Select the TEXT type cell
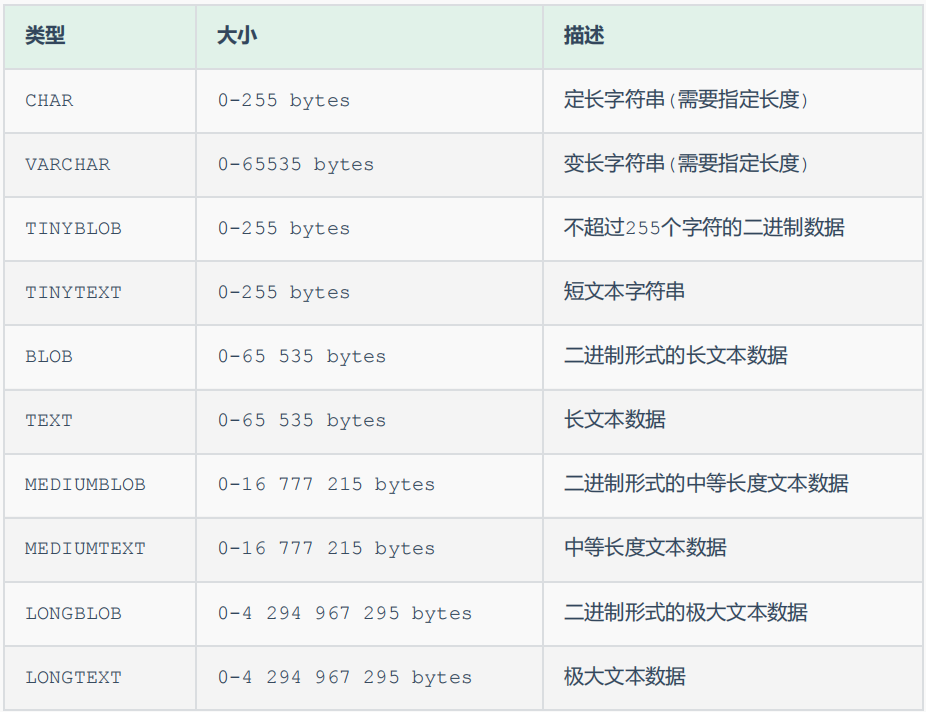 click(x=49, y=421)
